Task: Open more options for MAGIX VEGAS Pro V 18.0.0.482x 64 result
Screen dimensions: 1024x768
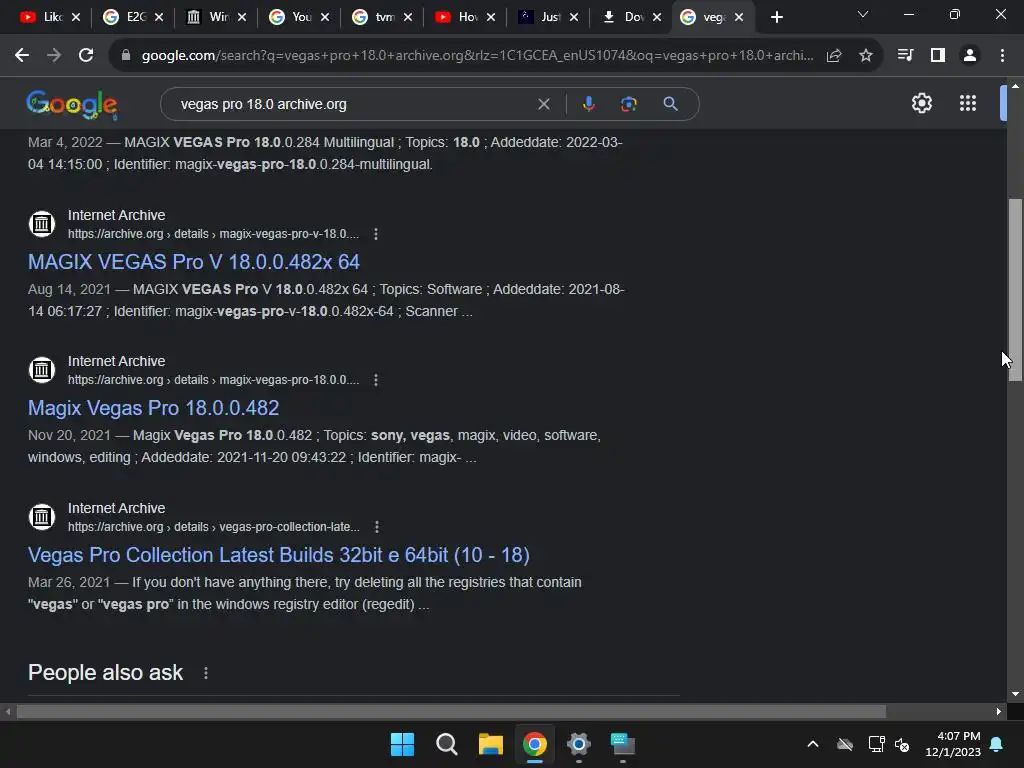Action: [x=376, y=234]
